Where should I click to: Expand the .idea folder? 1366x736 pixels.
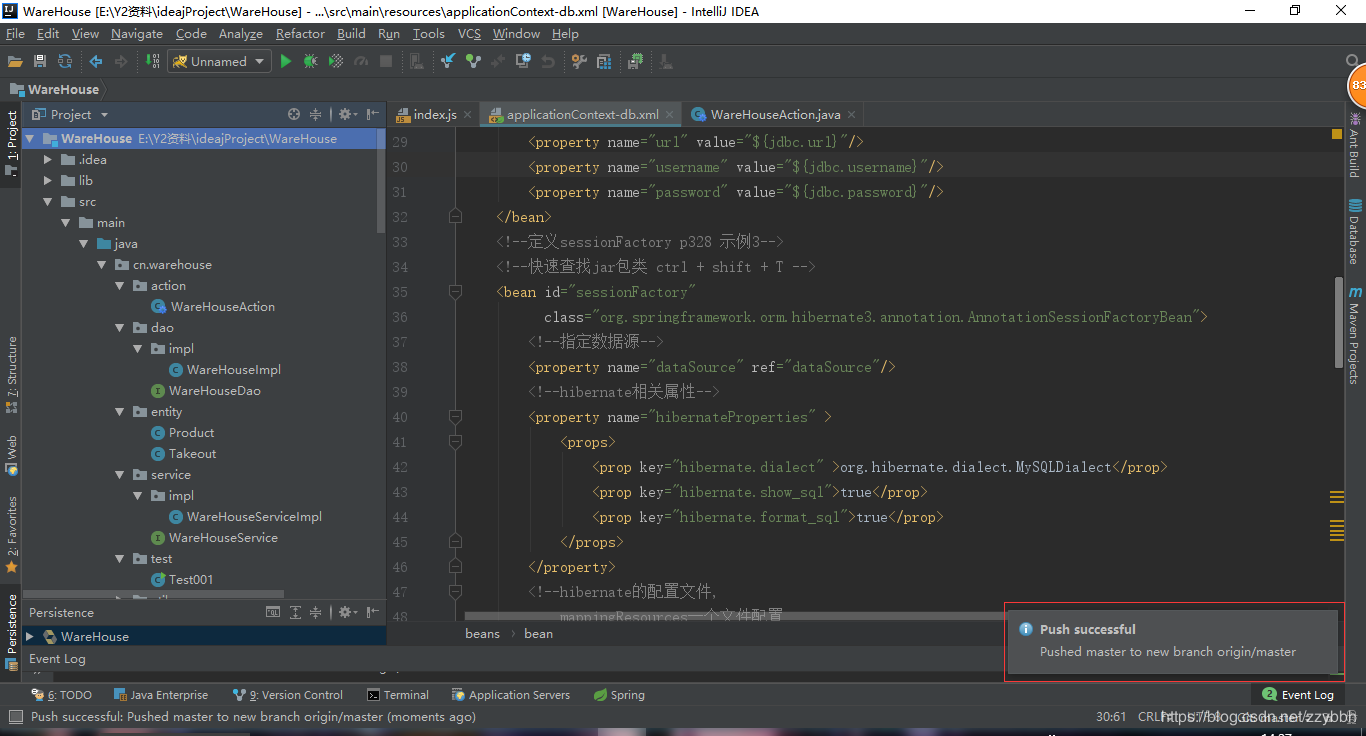(47, 159)
